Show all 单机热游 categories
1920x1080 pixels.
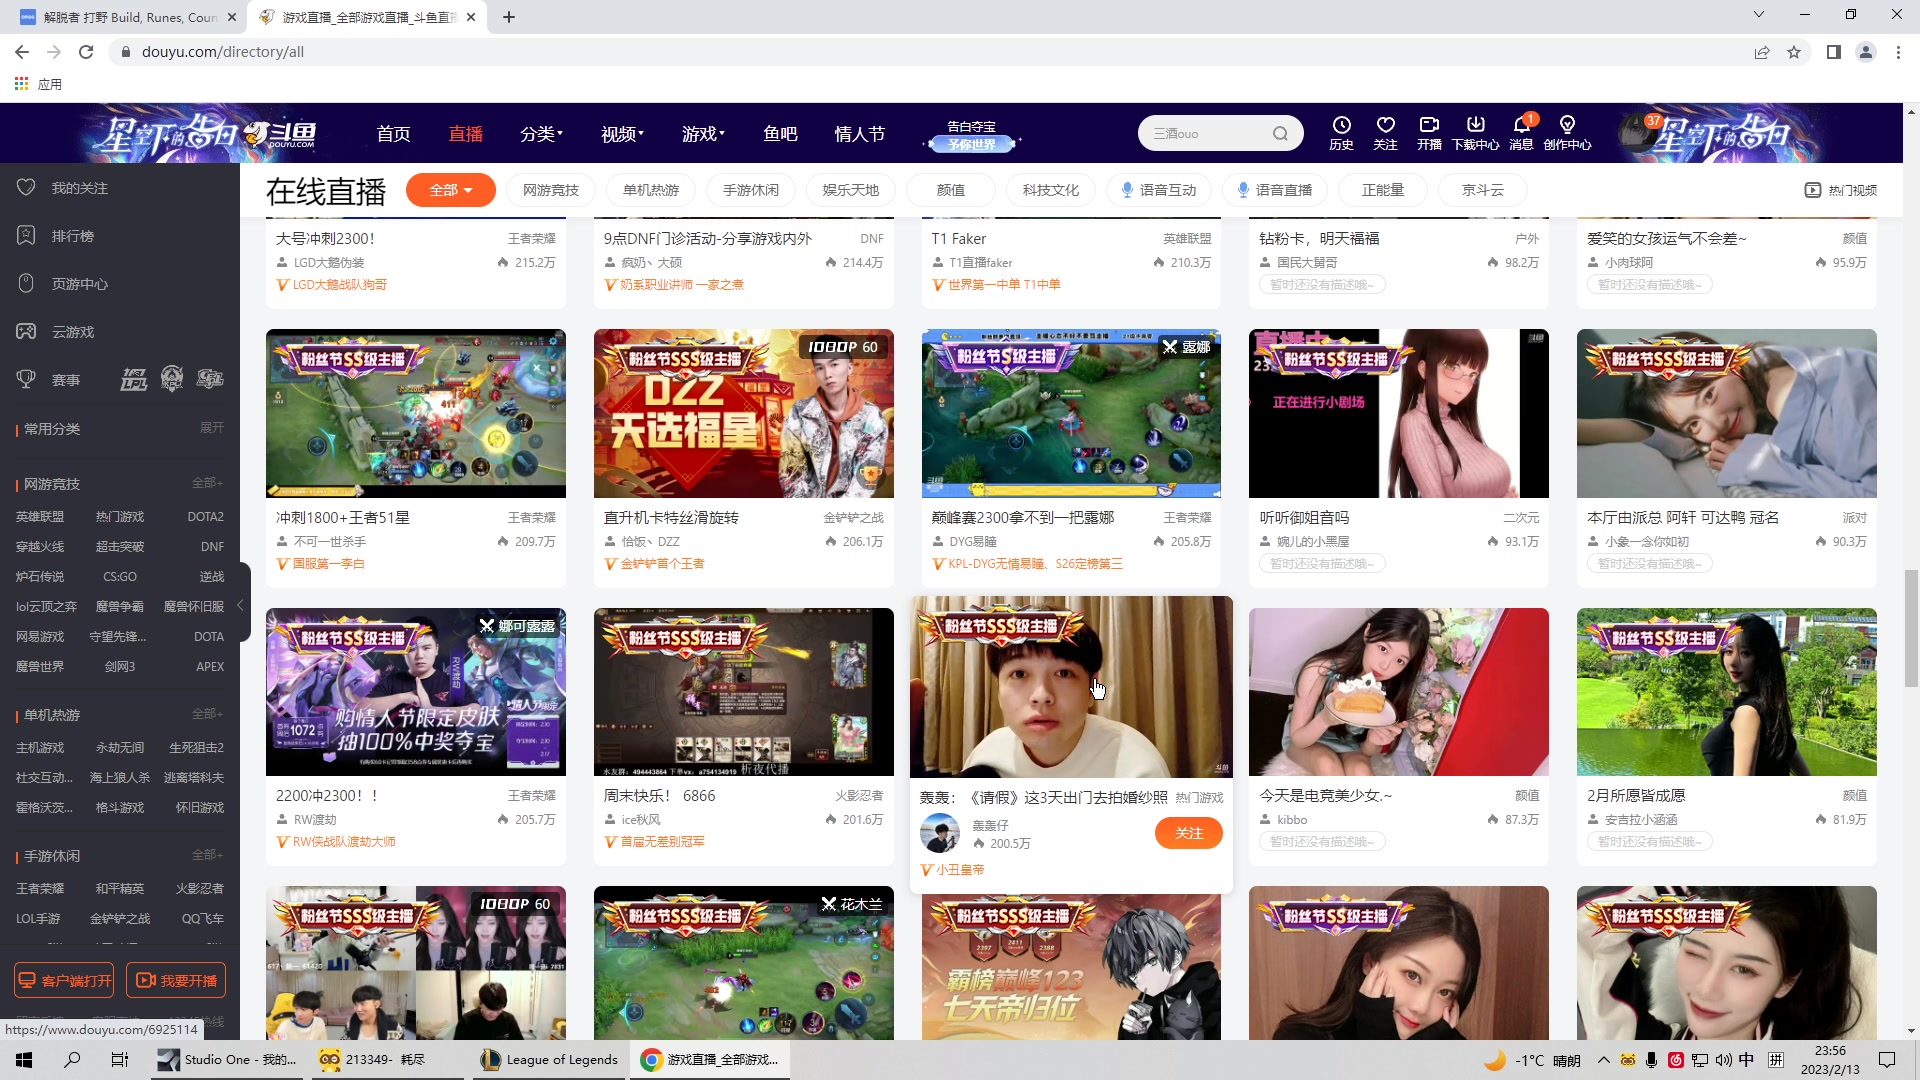click(x=207, y=714)
